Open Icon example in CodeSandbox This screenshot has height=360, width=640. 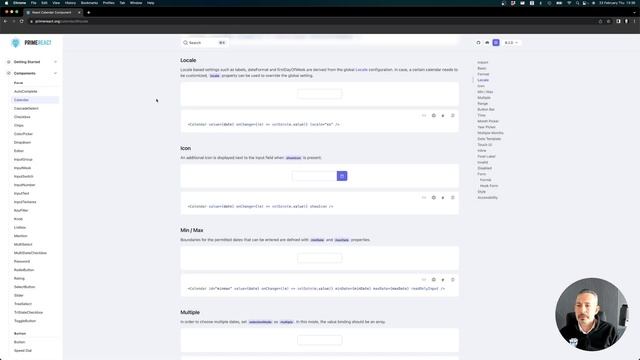pyautogui.click(x=433, y=198)
